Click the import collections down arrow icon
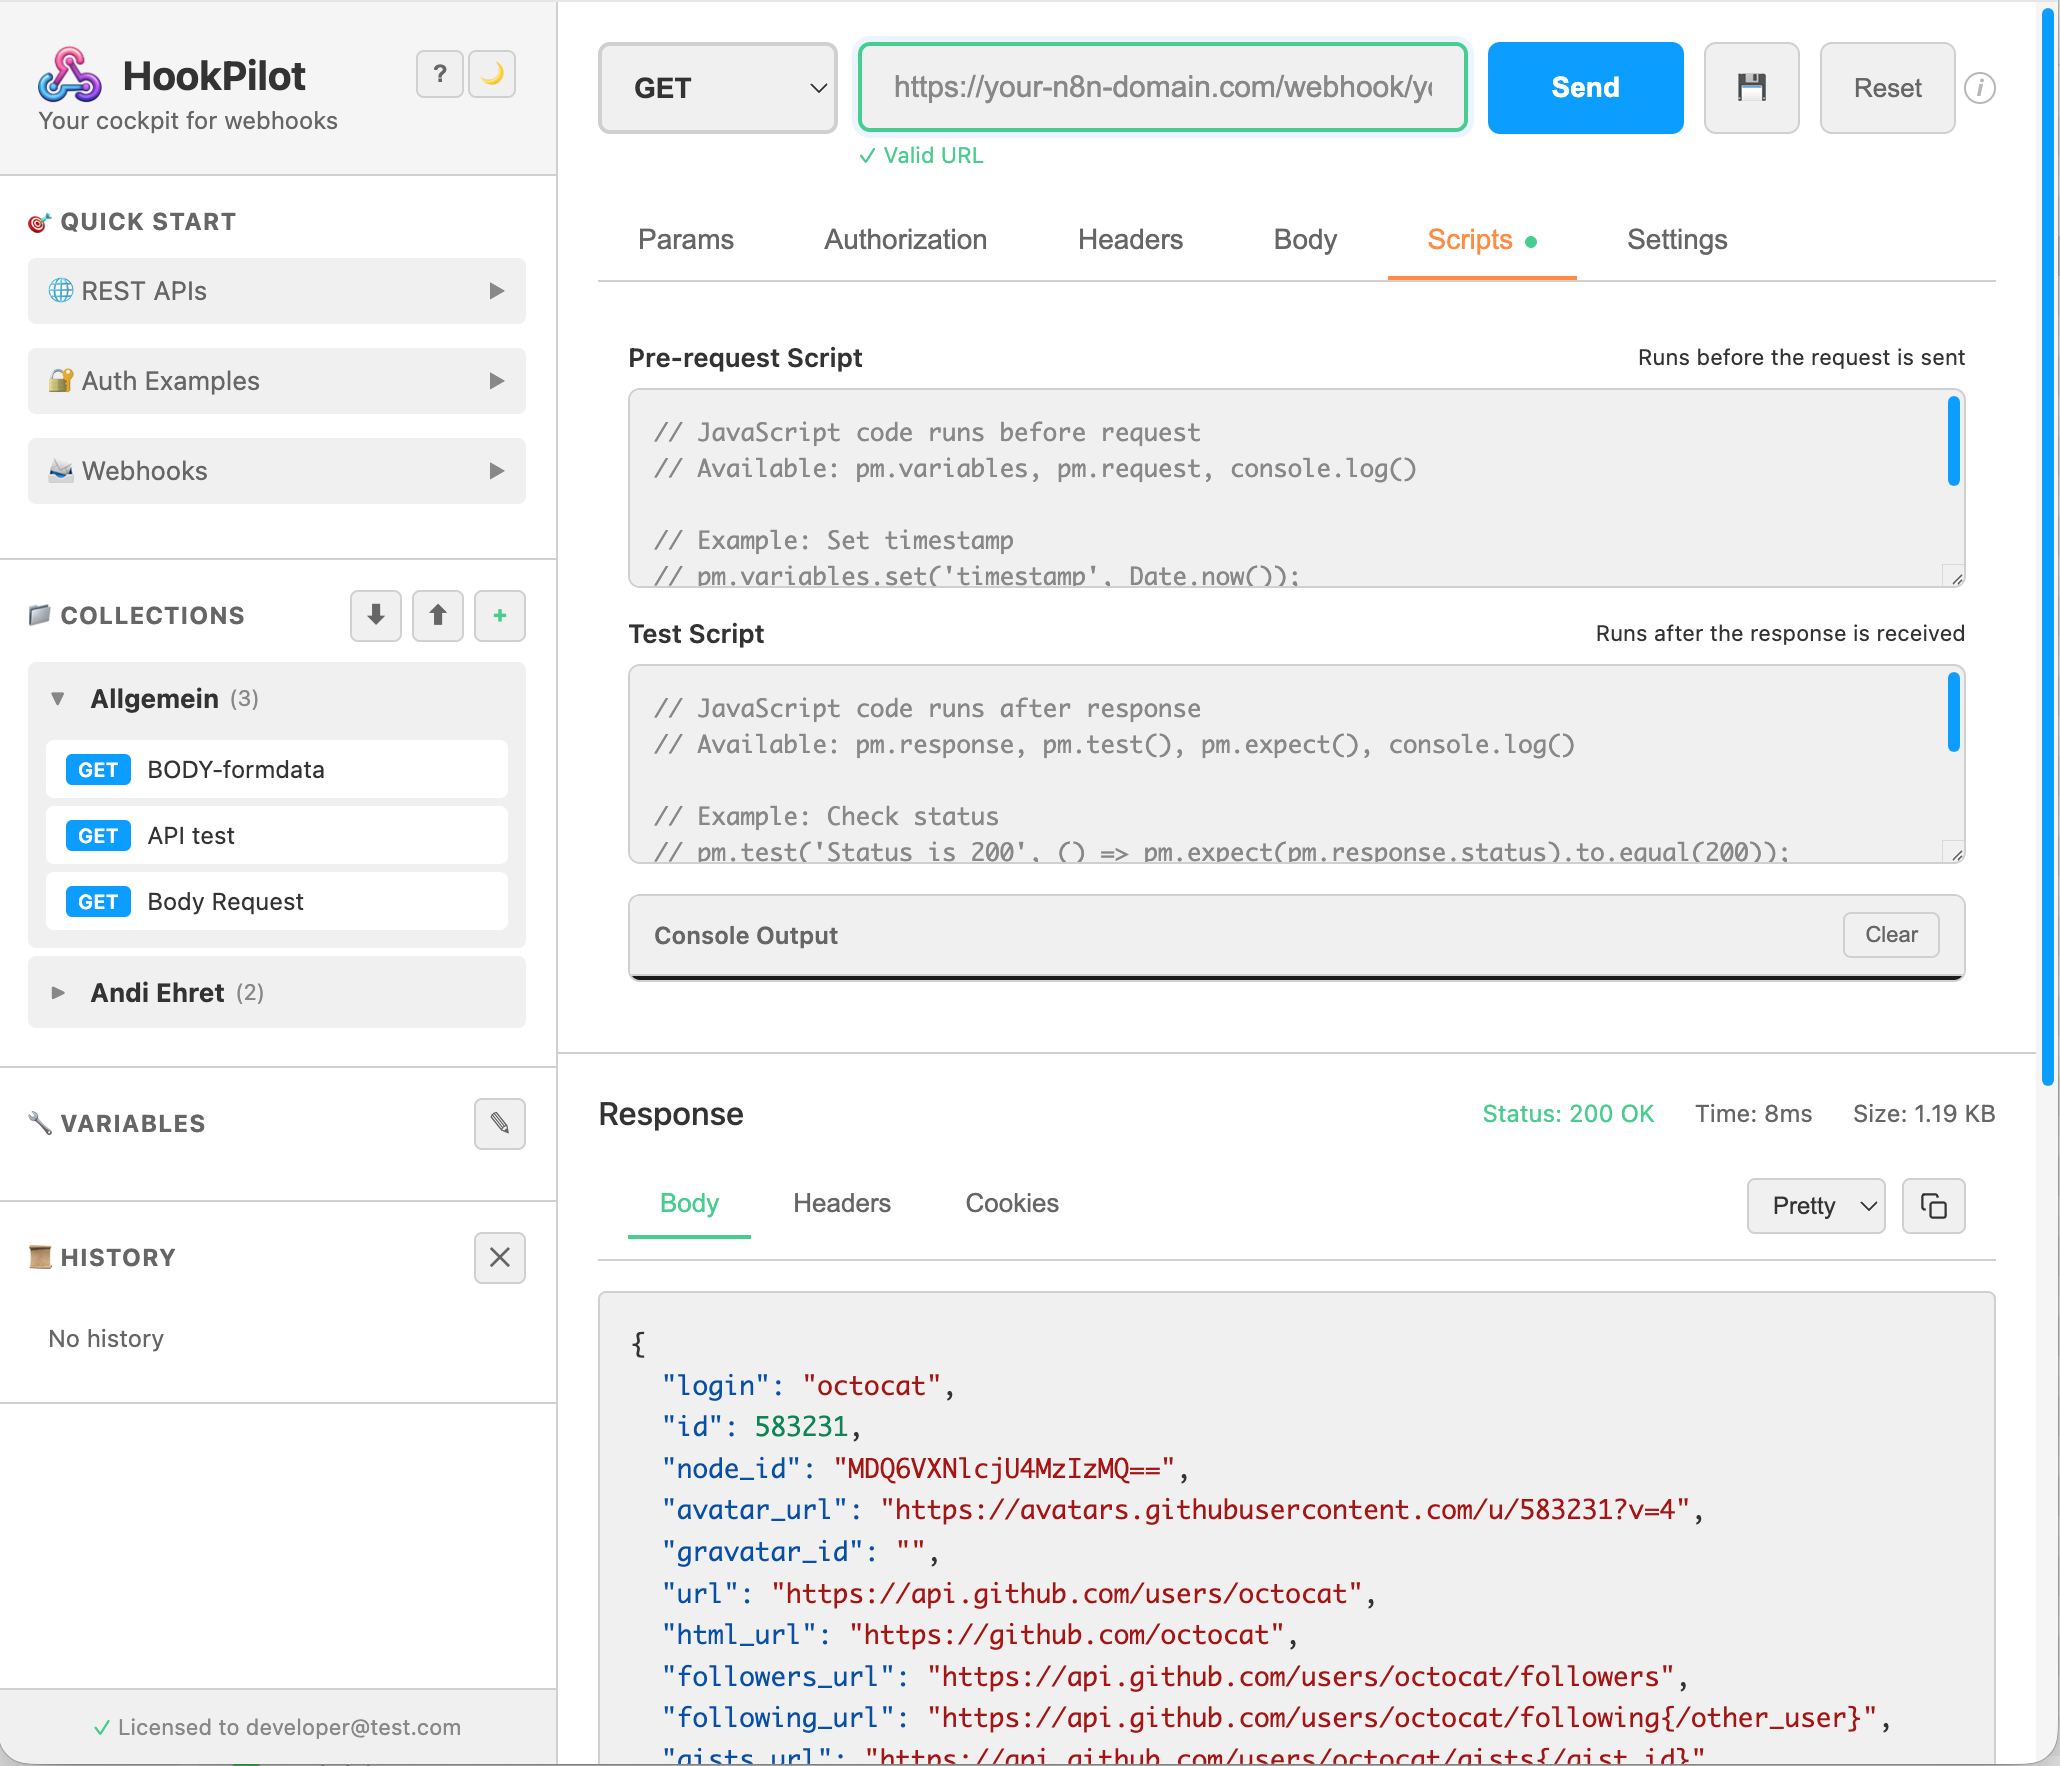This screenshot has height=1766, width=2060. point(376,615)
